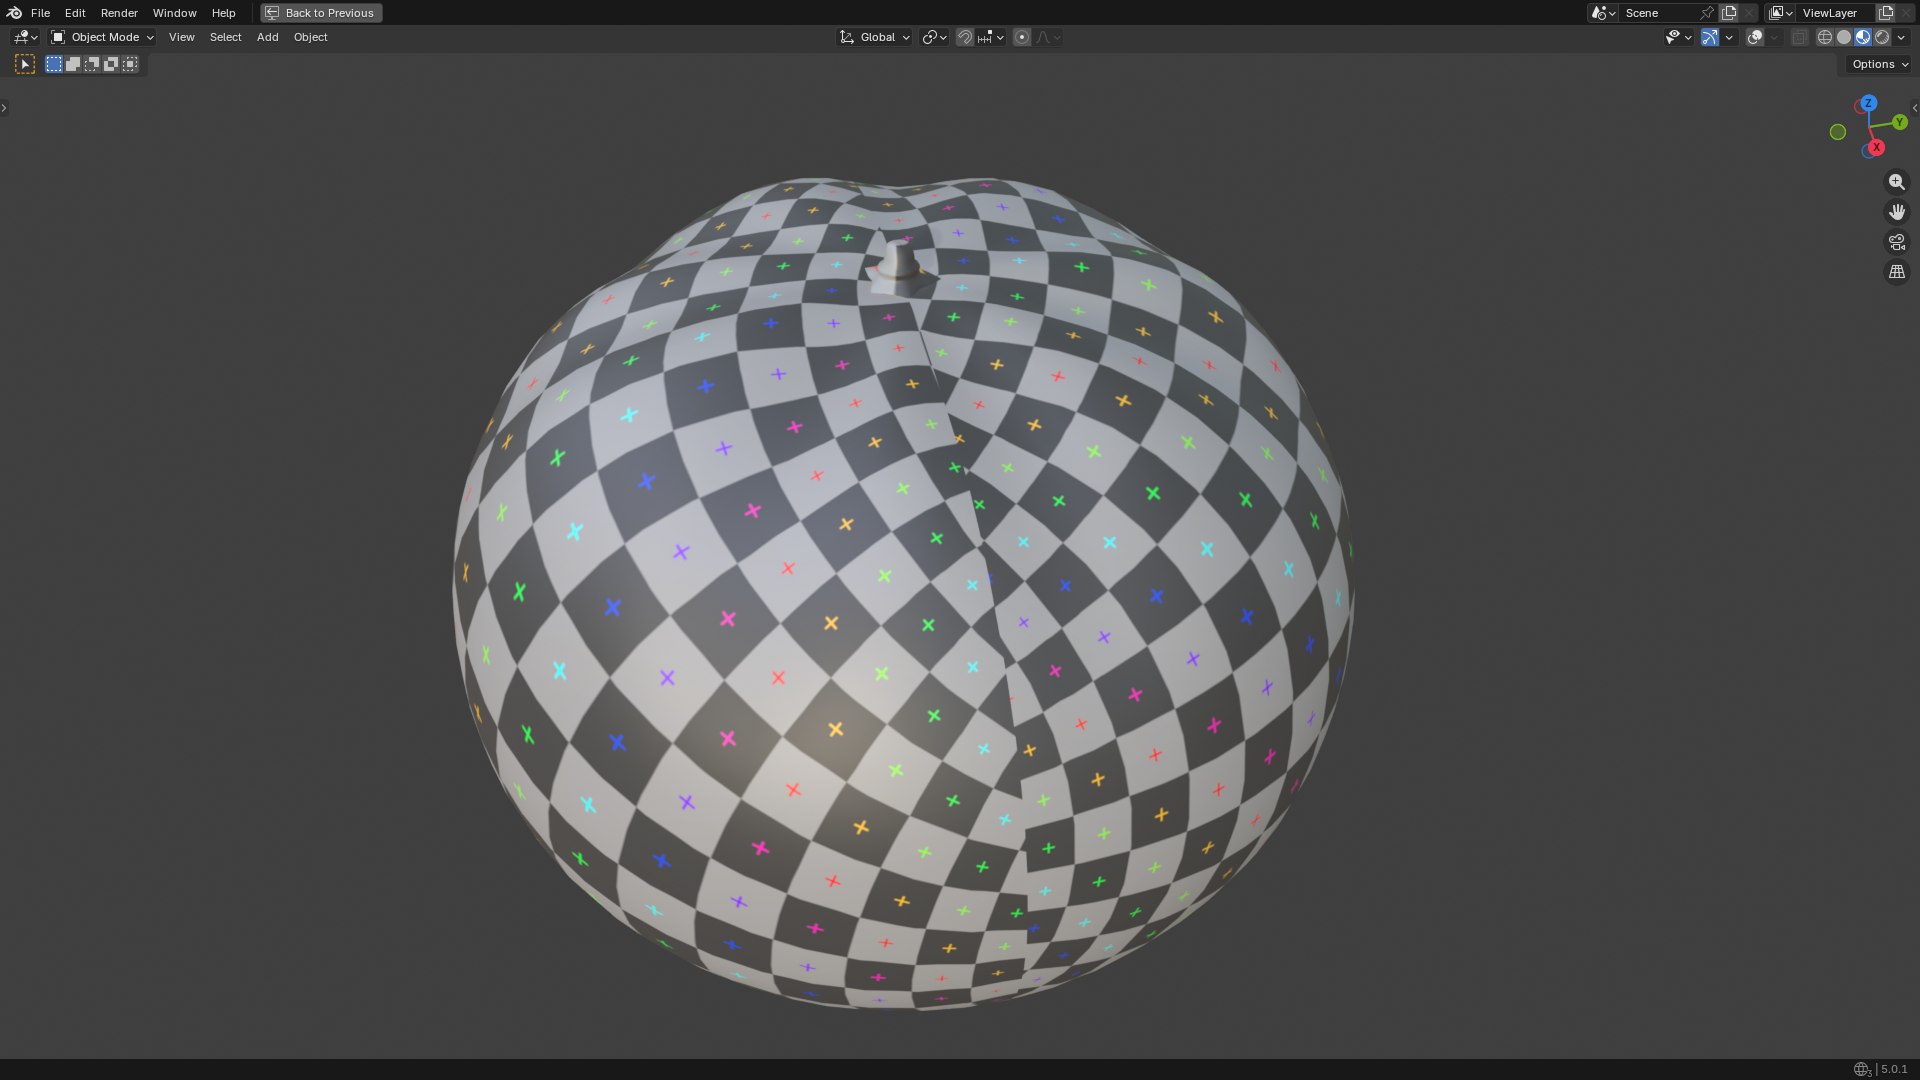Screen dimensions: 1920x1080
Task: Open the viewport Add menu
Action: [267, 37]
